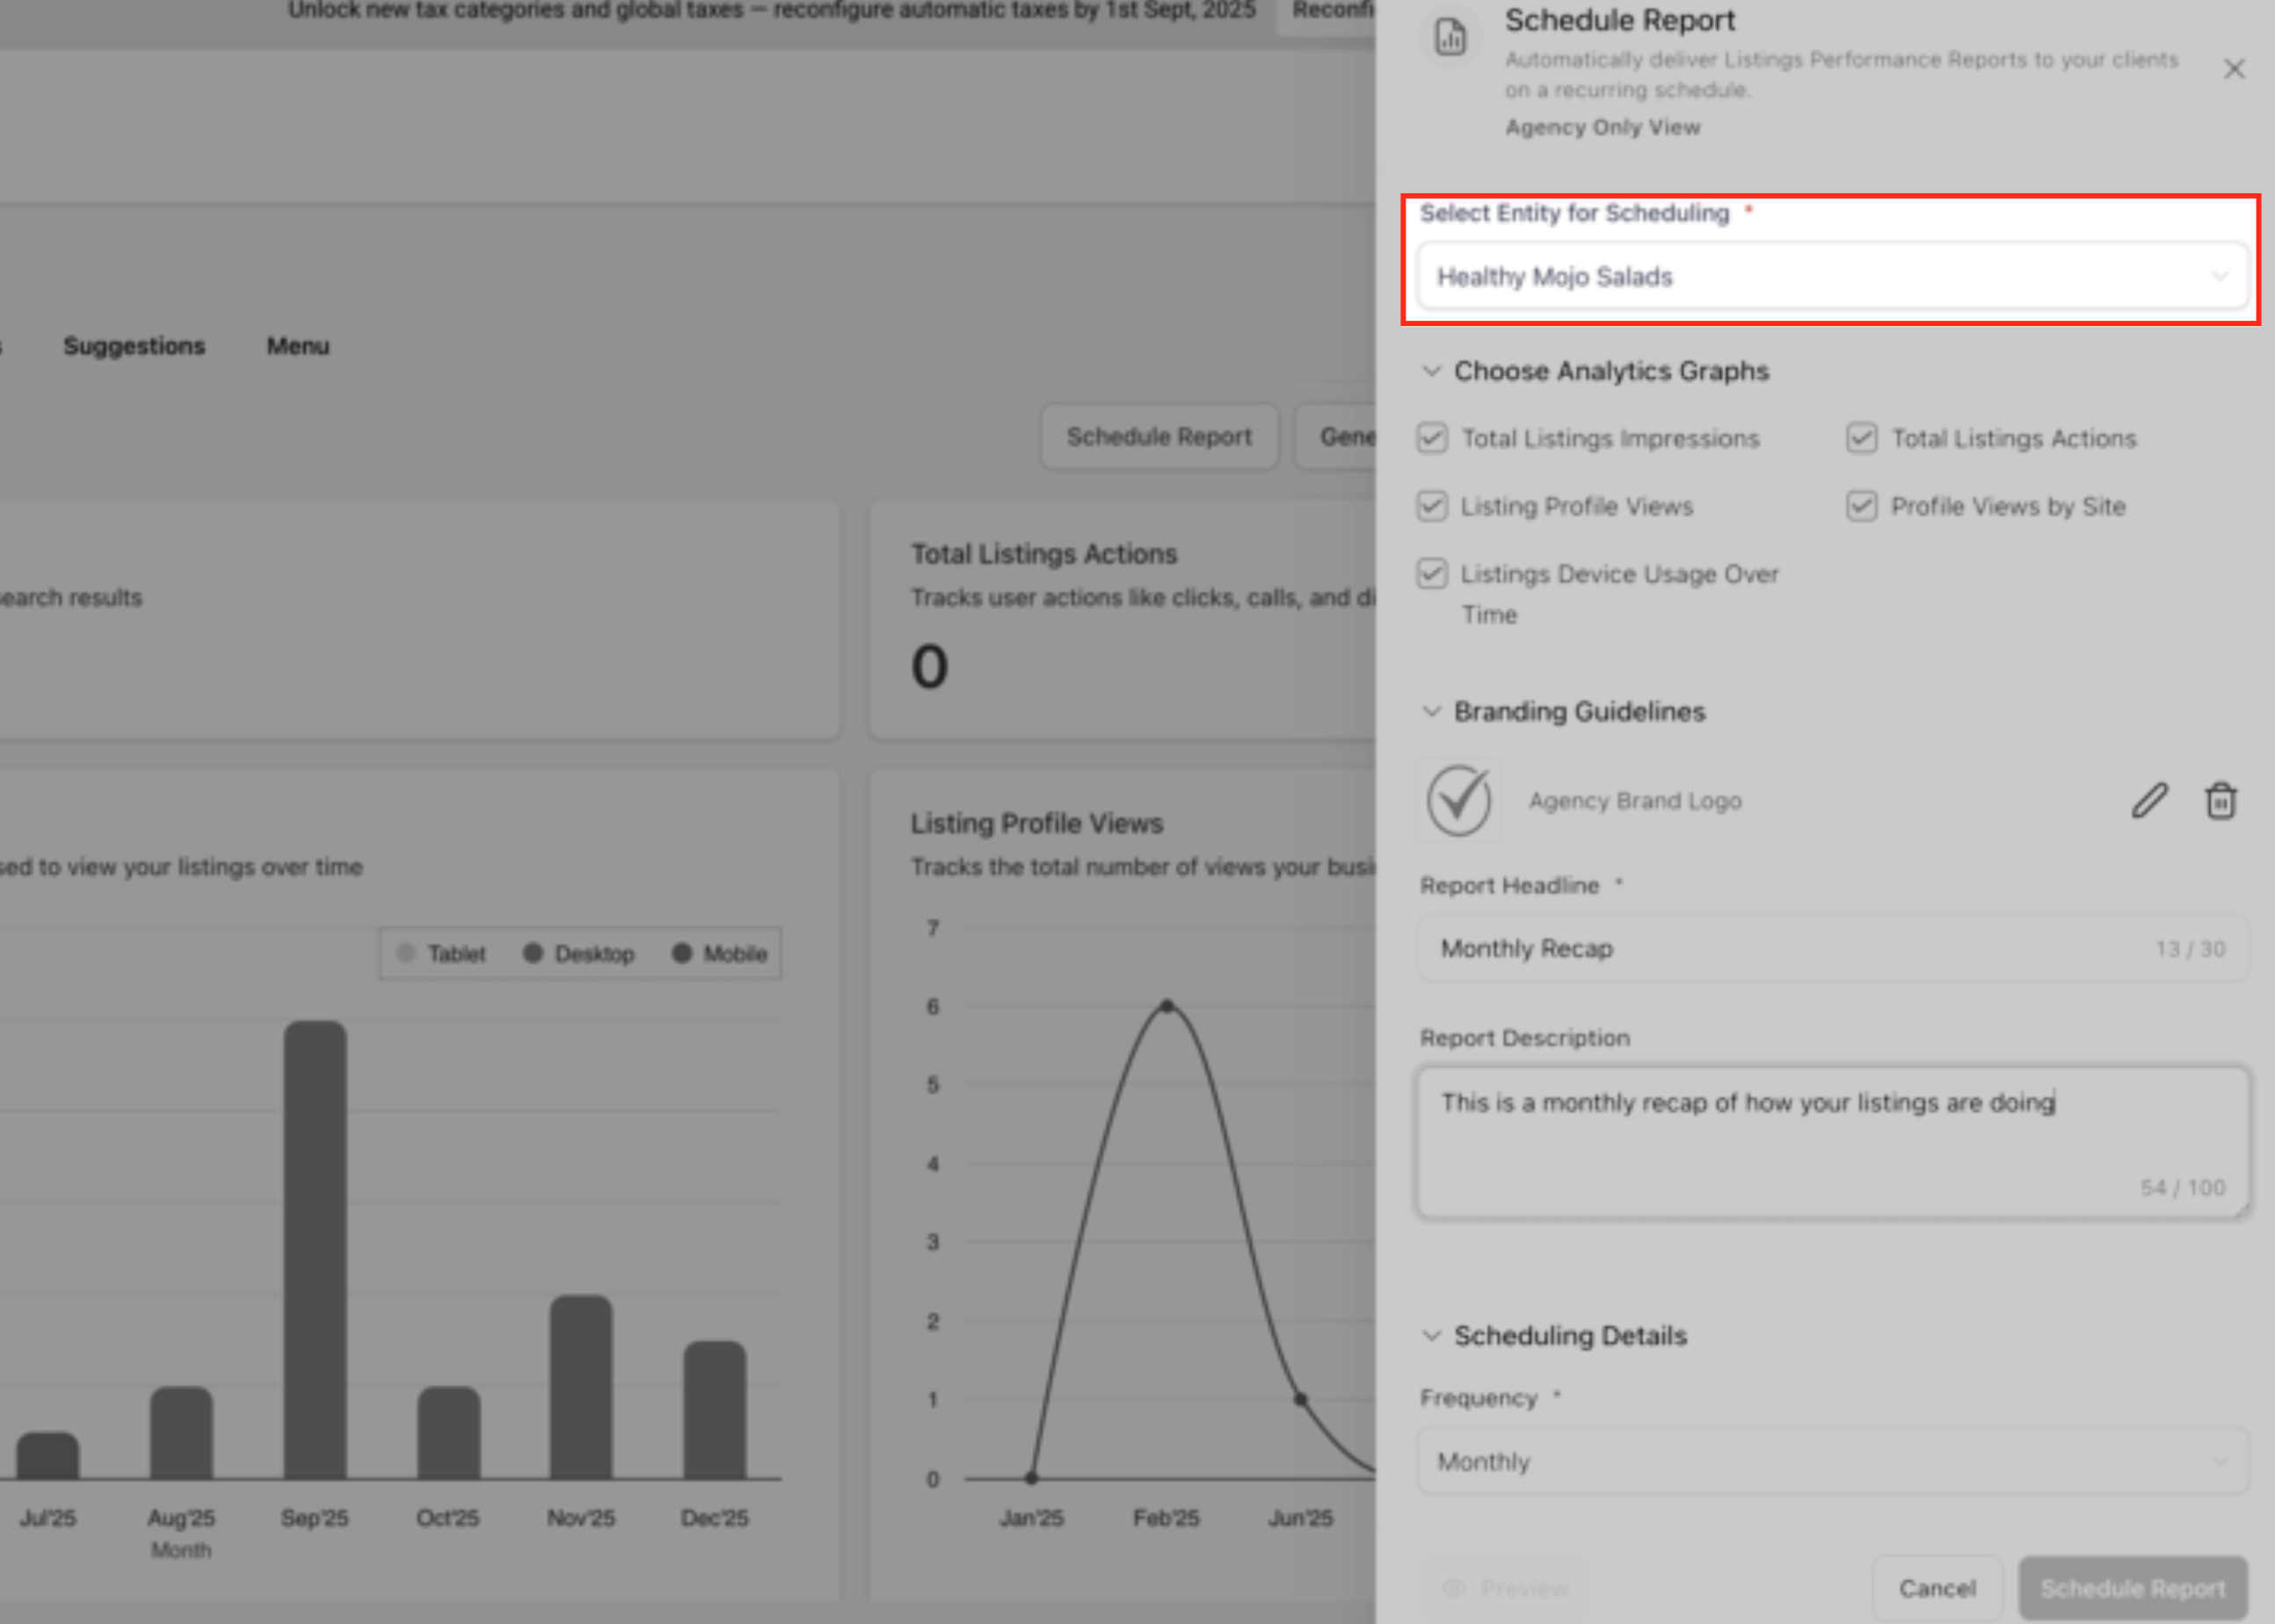
Task: Open the Select Entity for Scheduling dropdown
Action: [1832, 277]
